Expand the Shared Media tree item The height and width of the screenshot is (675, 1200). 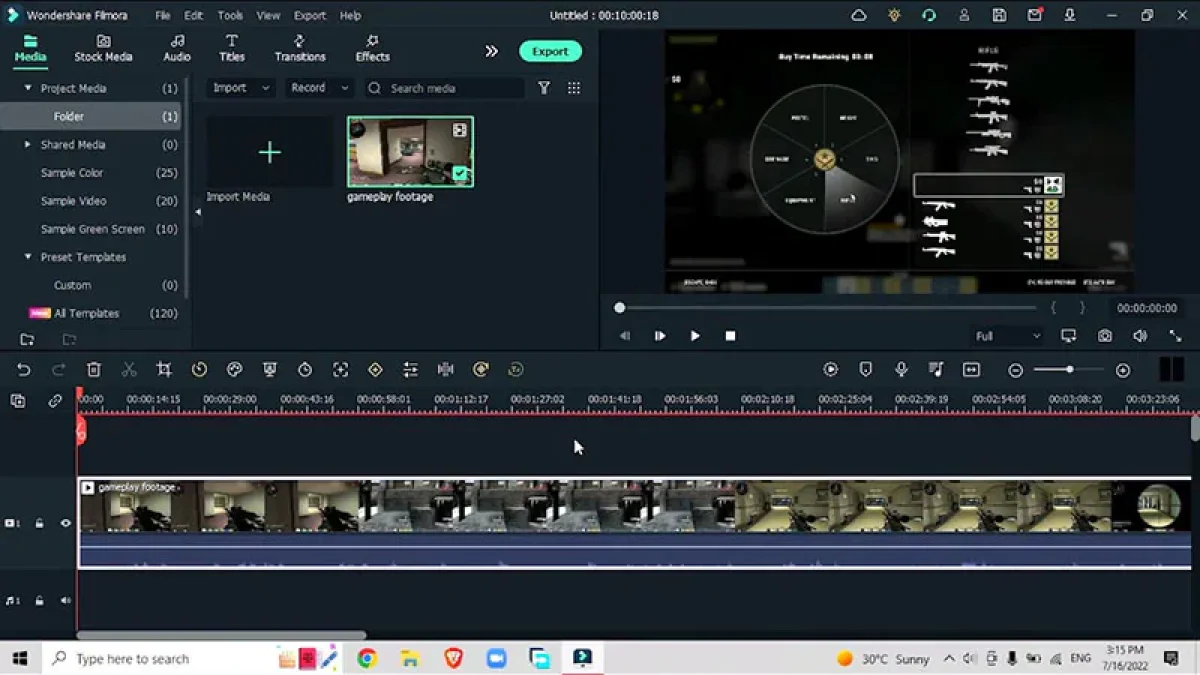28,145
